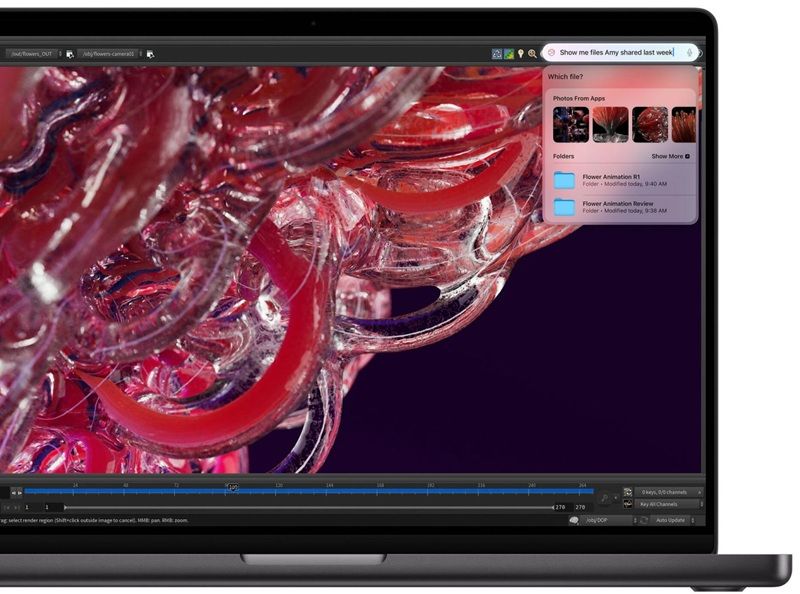The image size is (800, 594).
Task: Open the /obj/DOP simulation dropdown
Action: pyautogui.click(x=609, y=521)
